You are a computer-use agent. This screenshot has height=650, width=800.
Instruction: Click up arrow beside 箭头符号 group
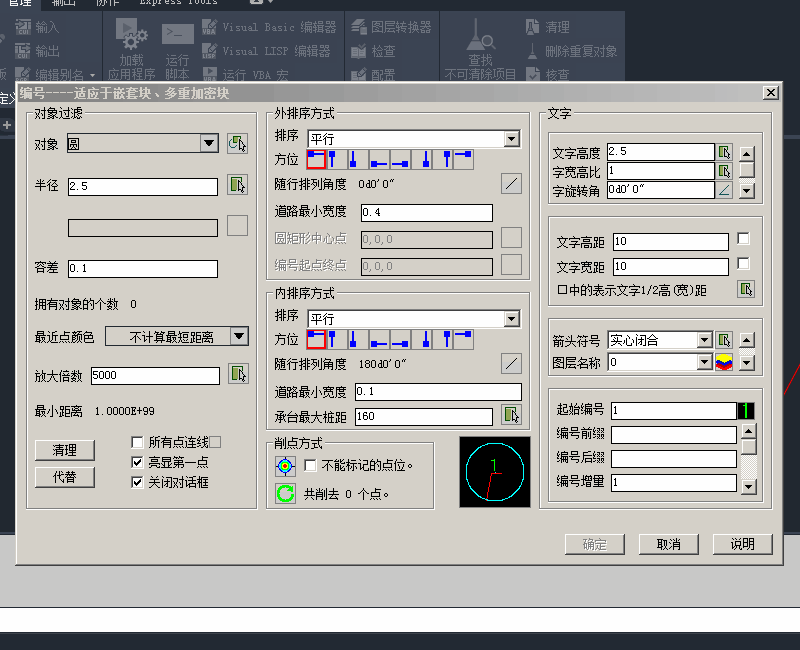pyautogui.click(x=746, y=340)
